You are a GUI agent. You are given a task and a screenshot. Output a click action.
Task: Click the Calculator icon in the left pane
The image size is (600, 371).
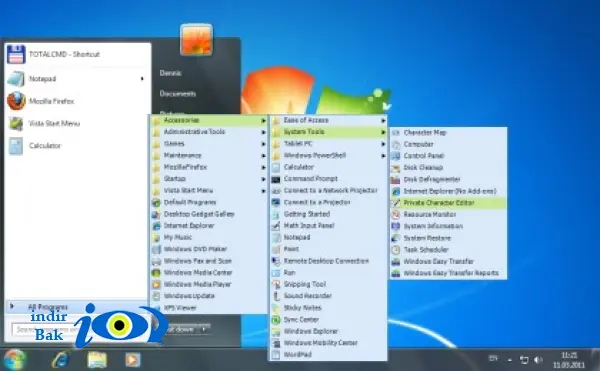[16, 146]
